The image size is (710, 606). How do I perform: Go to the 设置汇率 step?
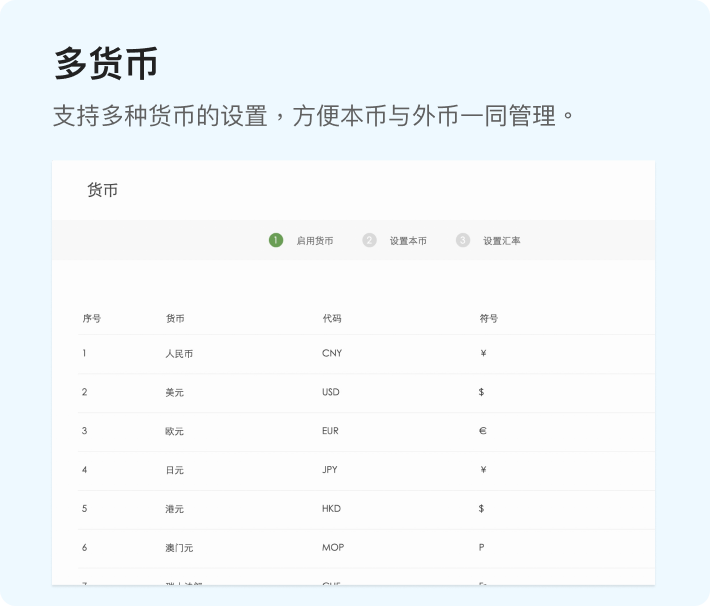[502, 241]
